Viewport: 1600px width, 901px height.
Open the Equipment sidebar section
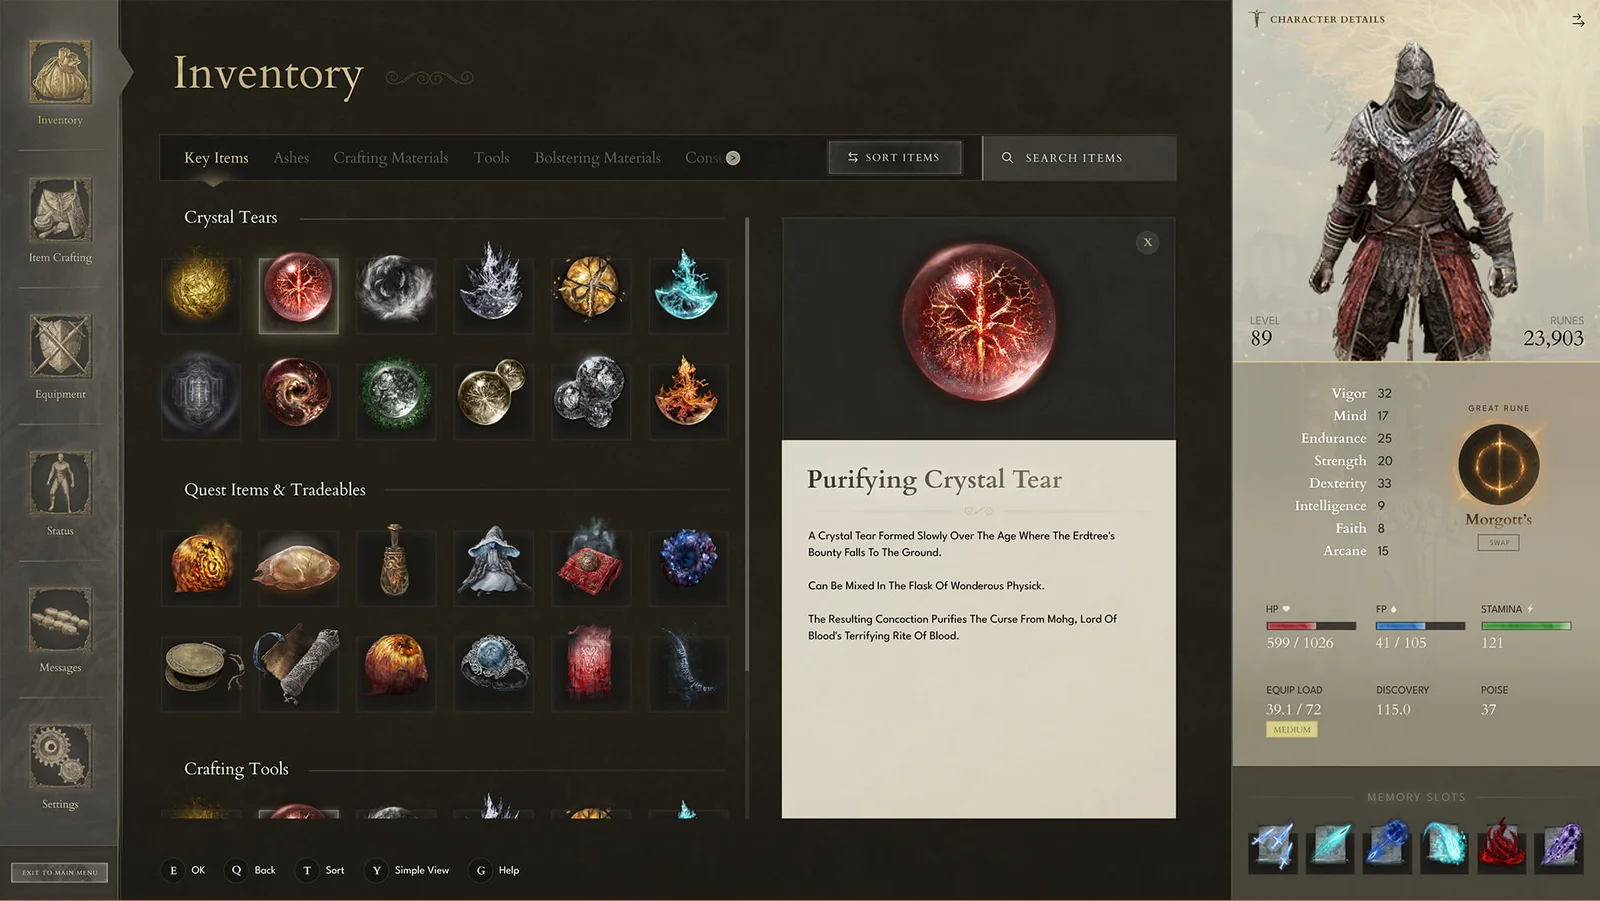point(60,357)
